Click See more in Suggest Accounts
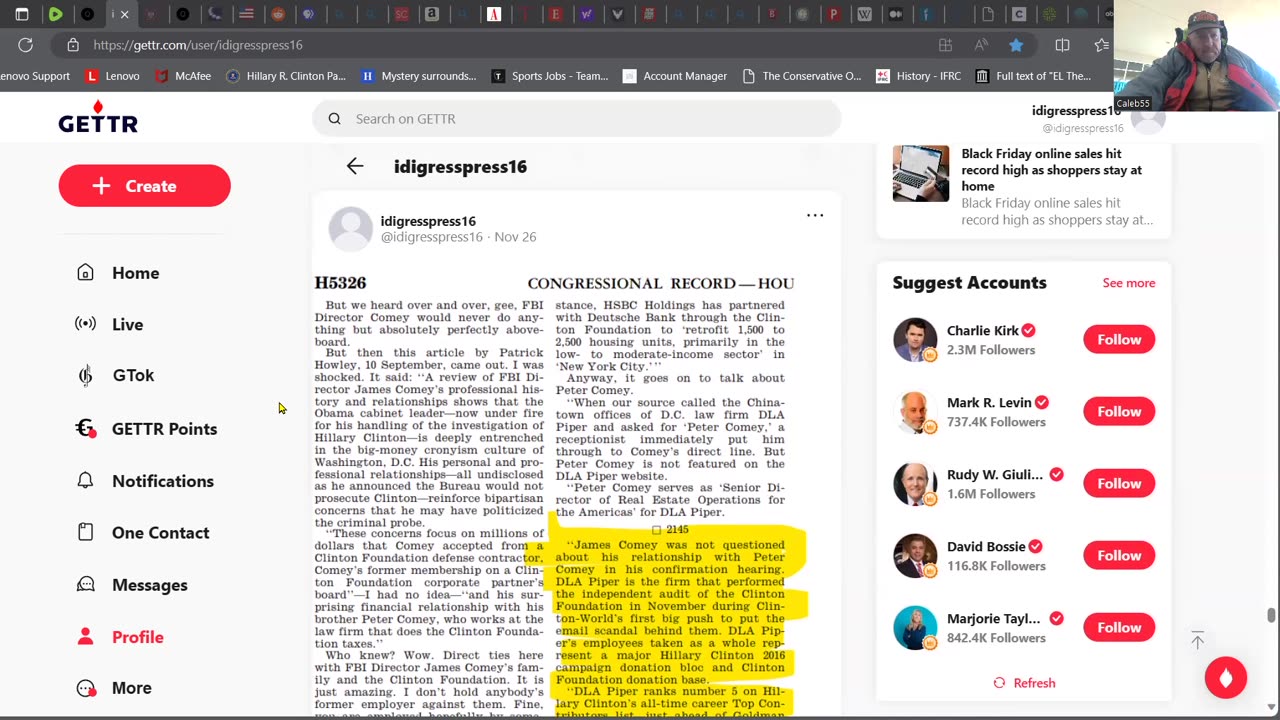Viewport: 1280px width, 720px height. click(x=1128, y=283)
